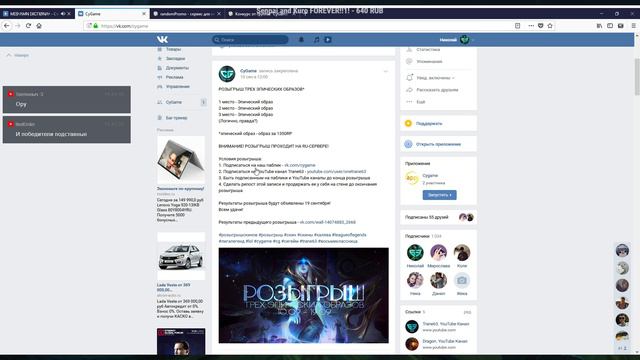
Task: Switch to the randomPromo tab
Action: point(186,14)
